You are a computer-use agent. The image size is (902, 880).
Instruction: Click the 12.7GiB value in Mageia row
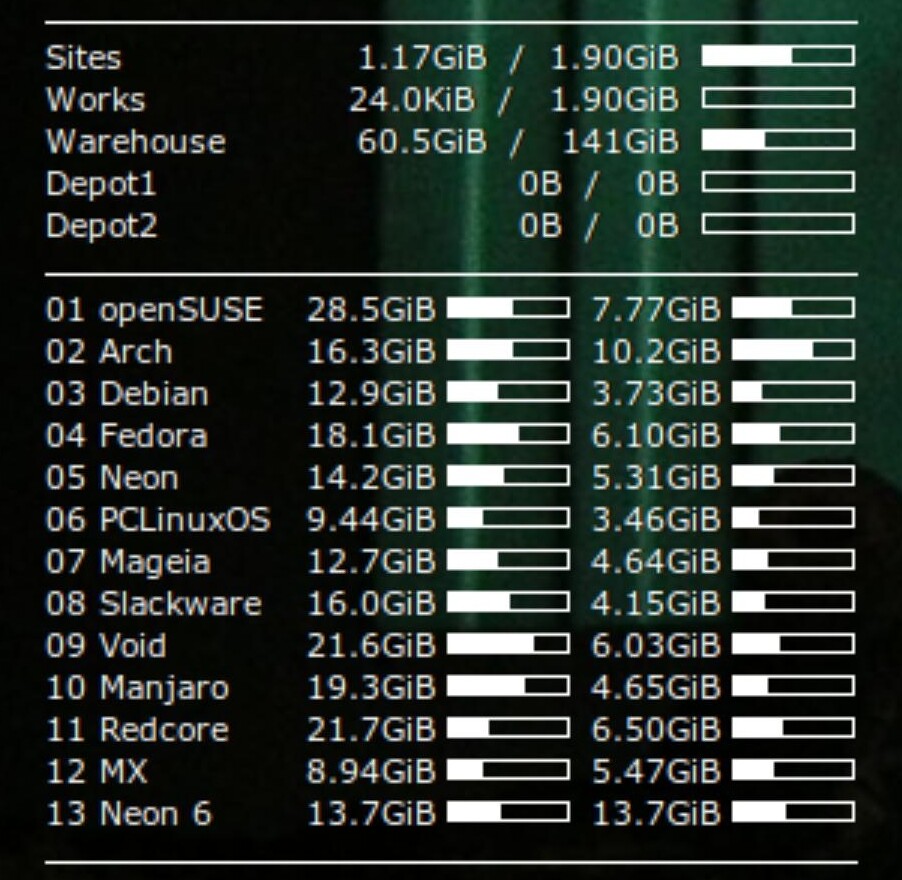[370, 561]
